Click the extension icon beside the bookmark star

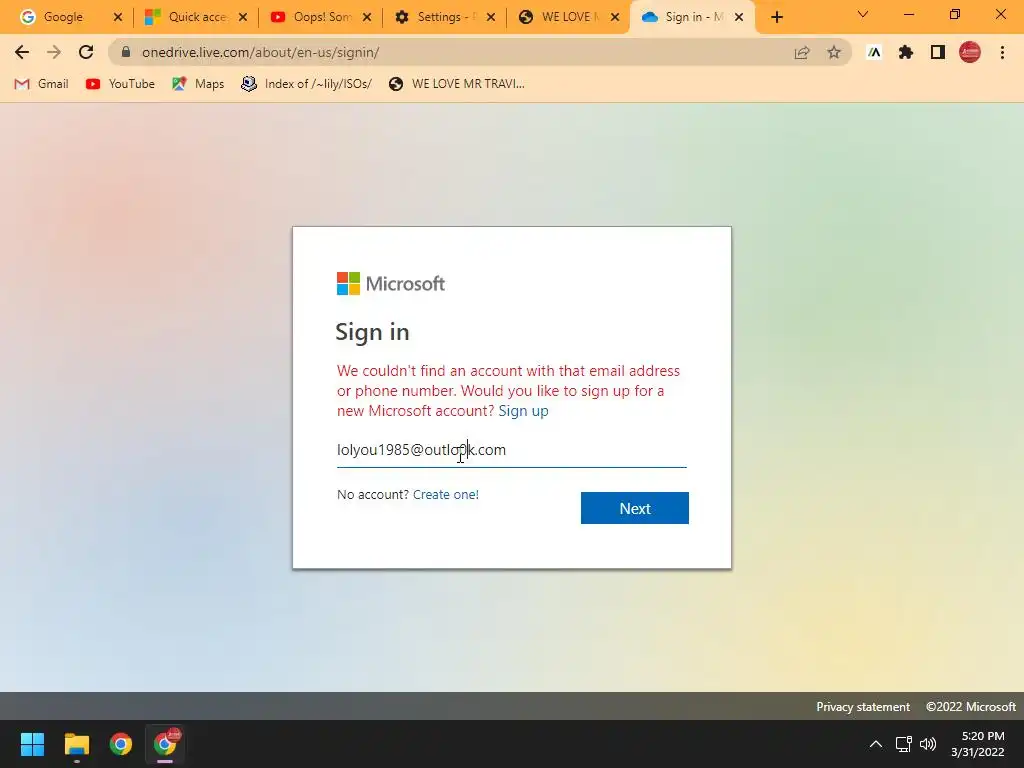[874, 52]
